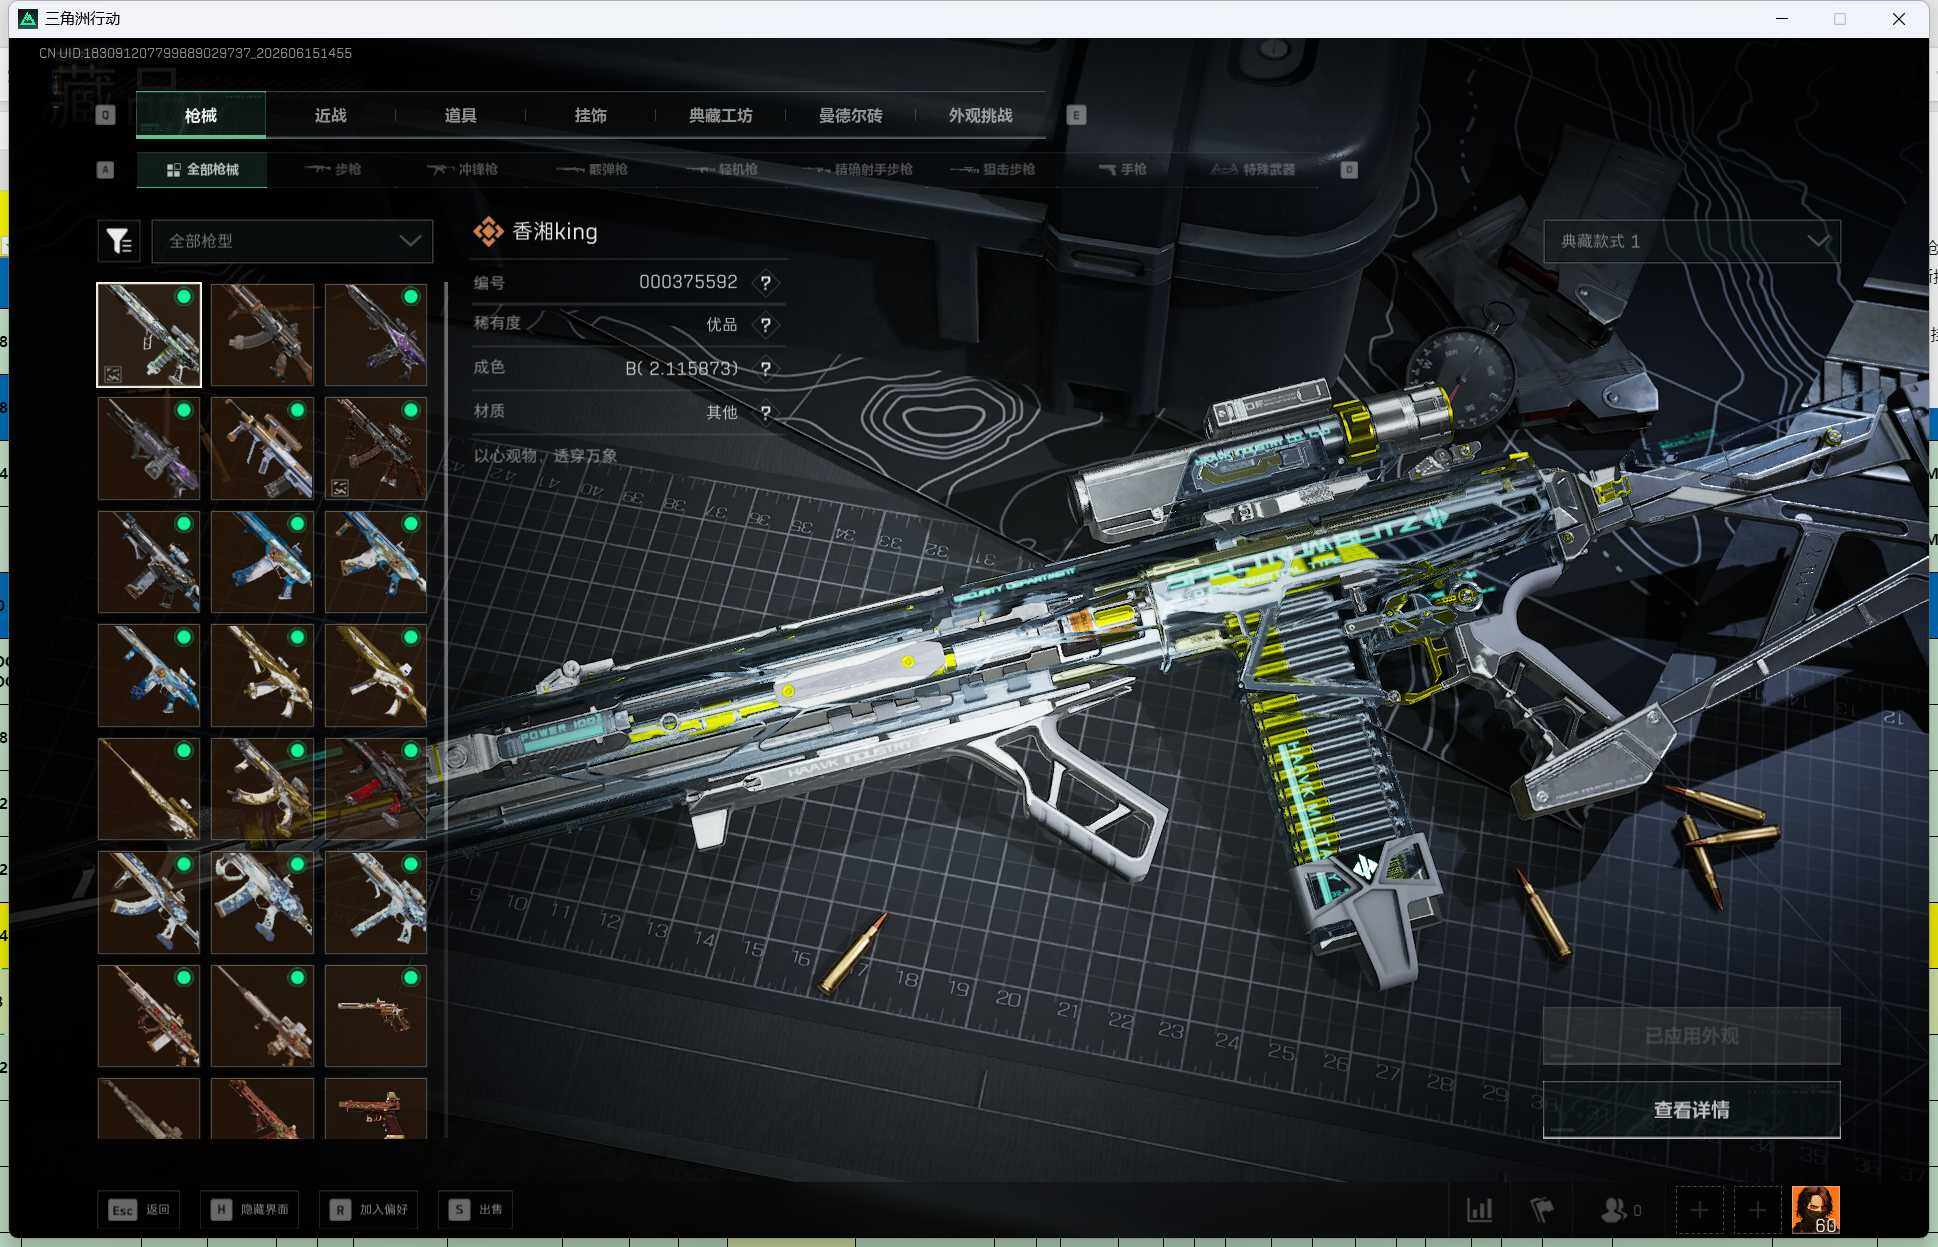The image size is (1938, 1247).
Task: Select the 全部枪械 category
Action: [x=202, y=170]
